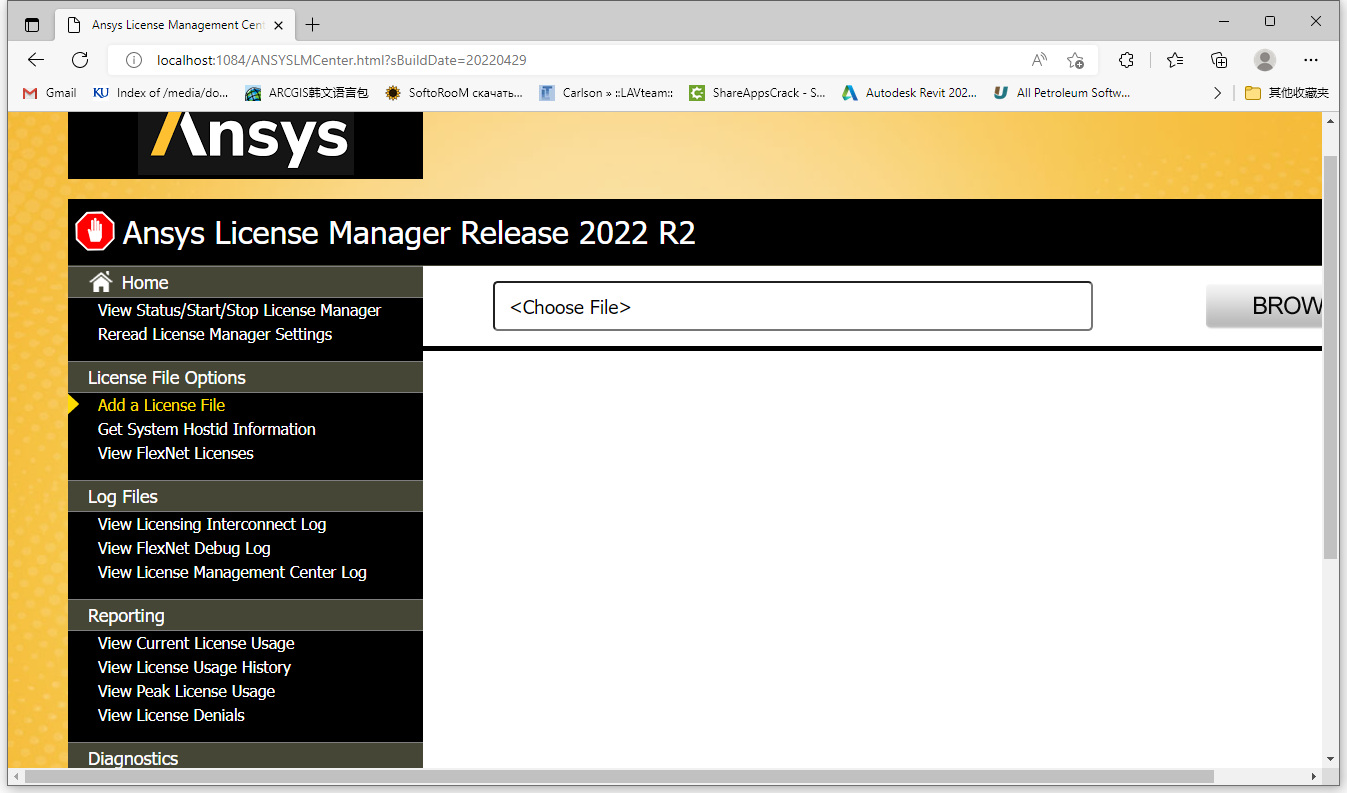Open the browser Settings and more menu
The height and width of the screenshot is (793, 1347).
[x=1311, y=59]
